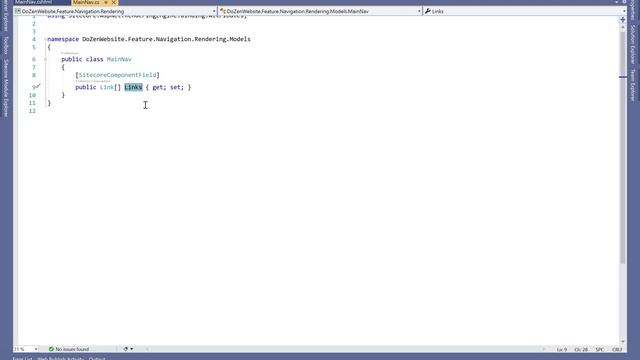The height and width of the screenshot is (360, 640).
Task: Collapse the namespace block outline toggle
Action: click(45, 39)
